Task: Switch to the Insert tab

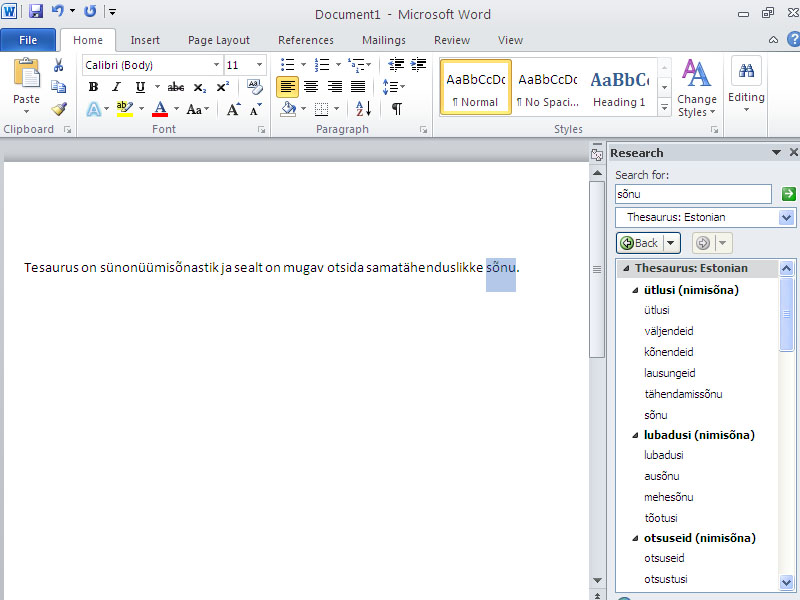Action: tap(145, 40)
